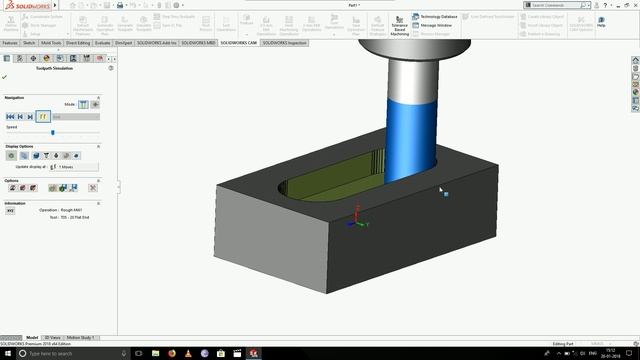
Task: Go to start of simulation
Action: (x=10, y=117)
